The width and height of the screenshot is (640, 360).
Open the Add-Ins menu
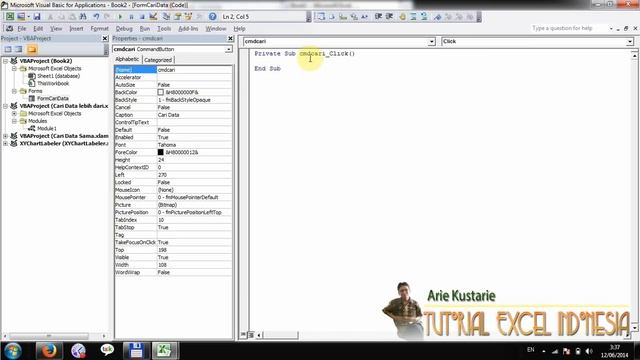pos(188,29)
